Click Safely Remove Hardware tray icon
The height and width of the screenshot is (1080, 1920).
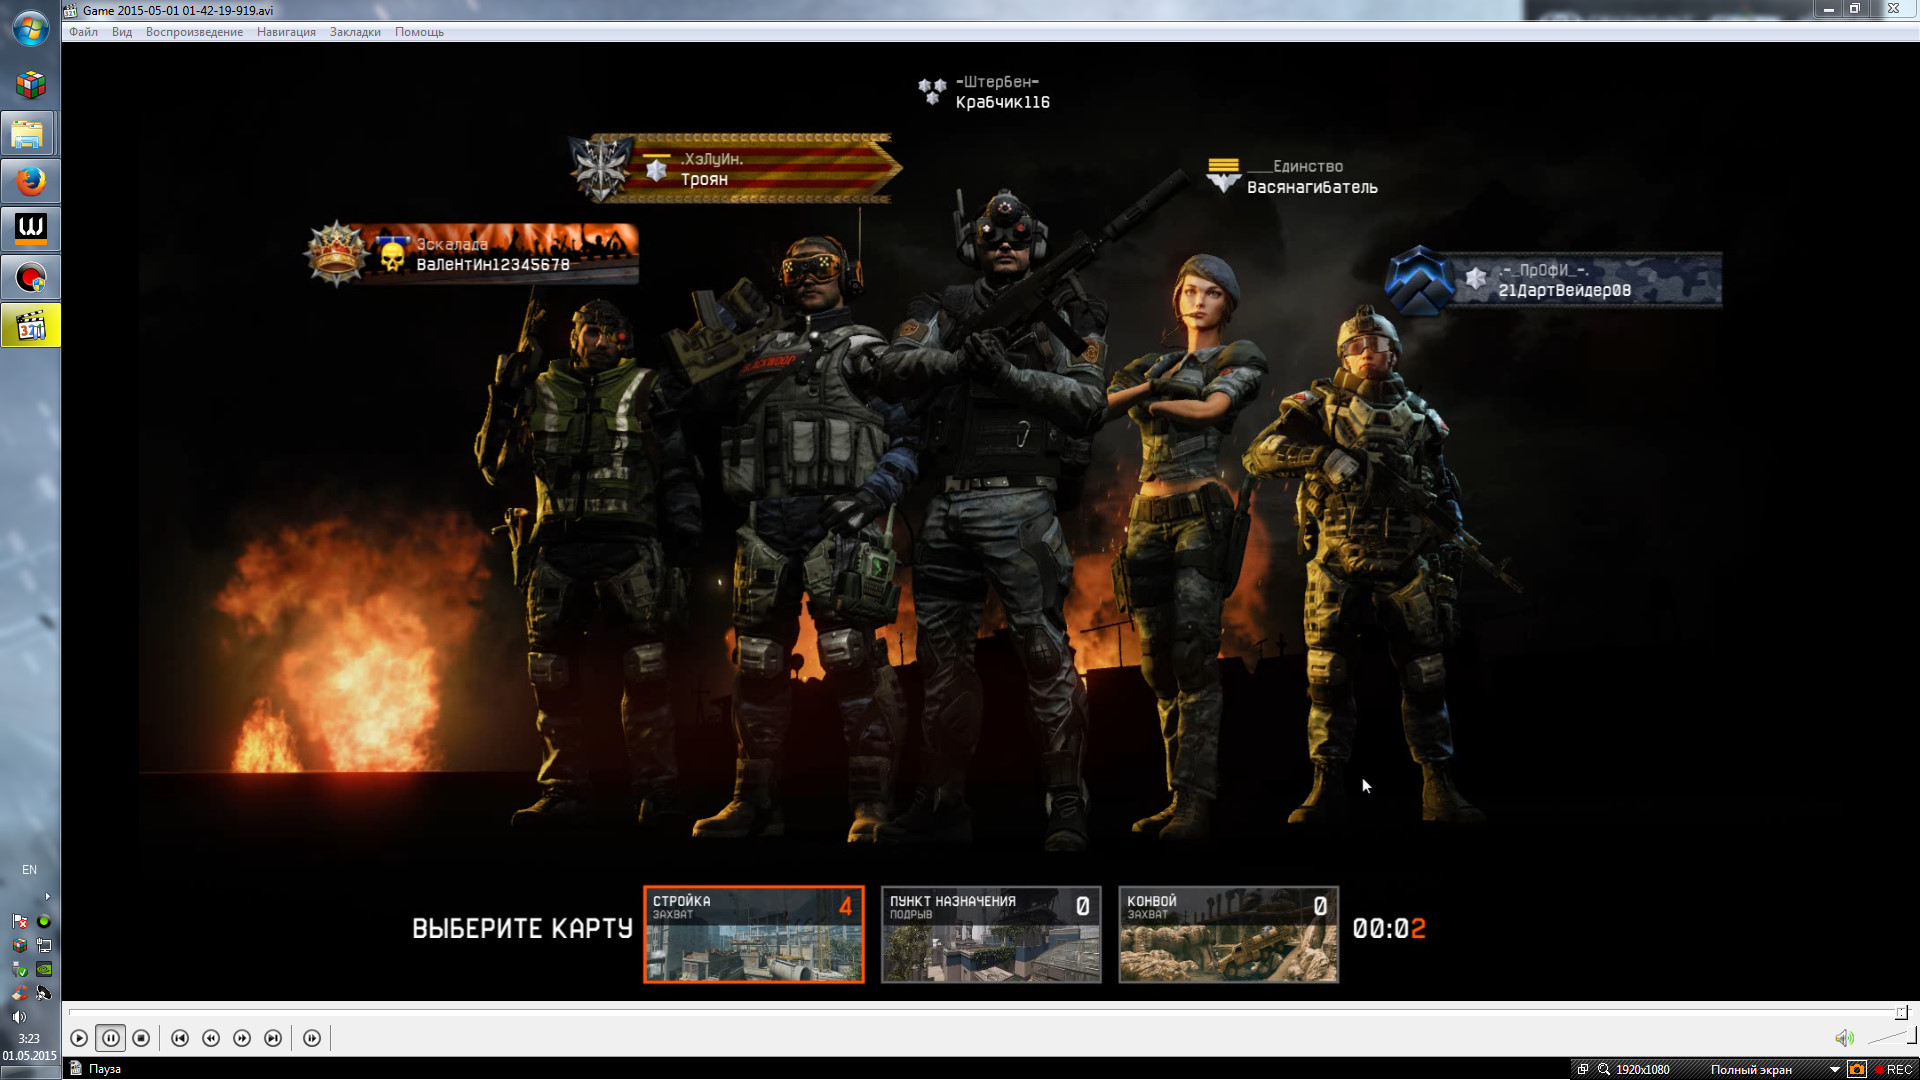click(x=20, y=969)
